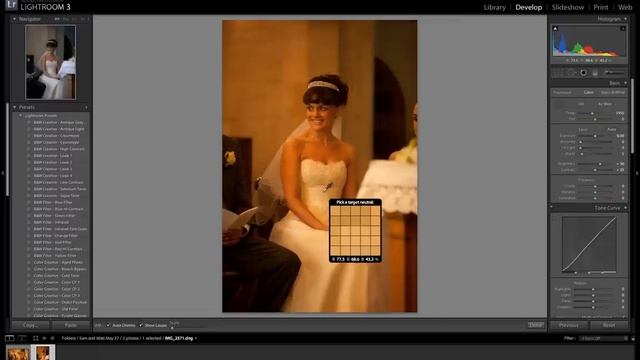Click the second window display icon
Screen dimensions: 640x360
point(22,338)
